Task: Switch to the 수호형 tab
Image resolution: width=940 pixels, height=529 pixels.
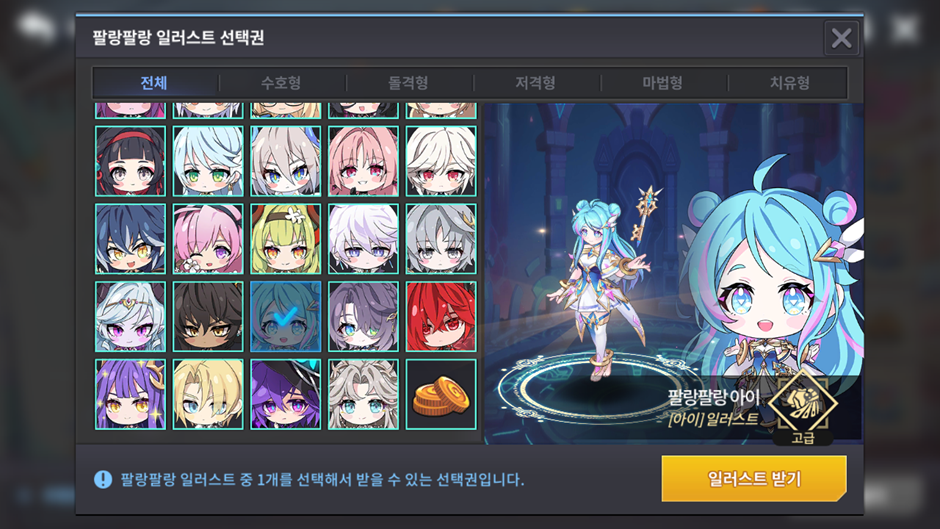Action: click(x=281, y=83)
